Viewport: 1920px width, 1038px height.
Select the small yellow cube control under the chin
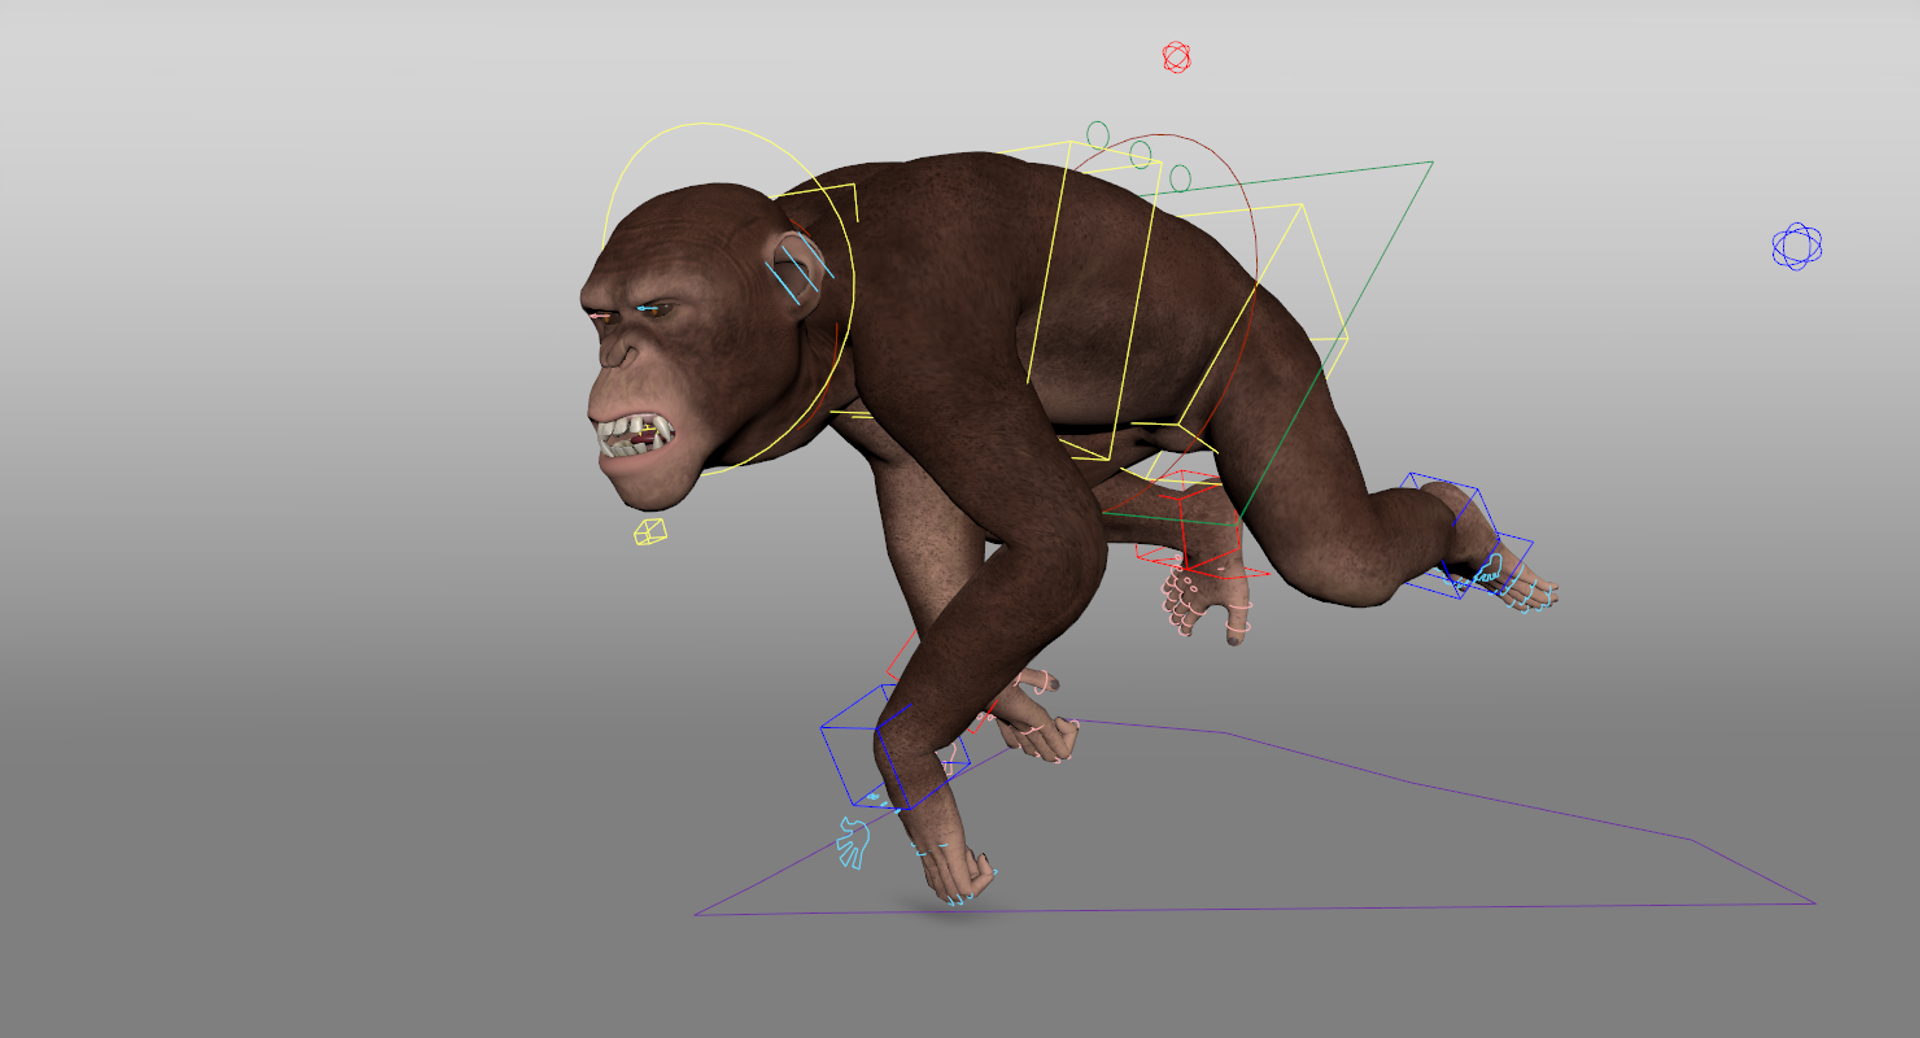point(650,531)
